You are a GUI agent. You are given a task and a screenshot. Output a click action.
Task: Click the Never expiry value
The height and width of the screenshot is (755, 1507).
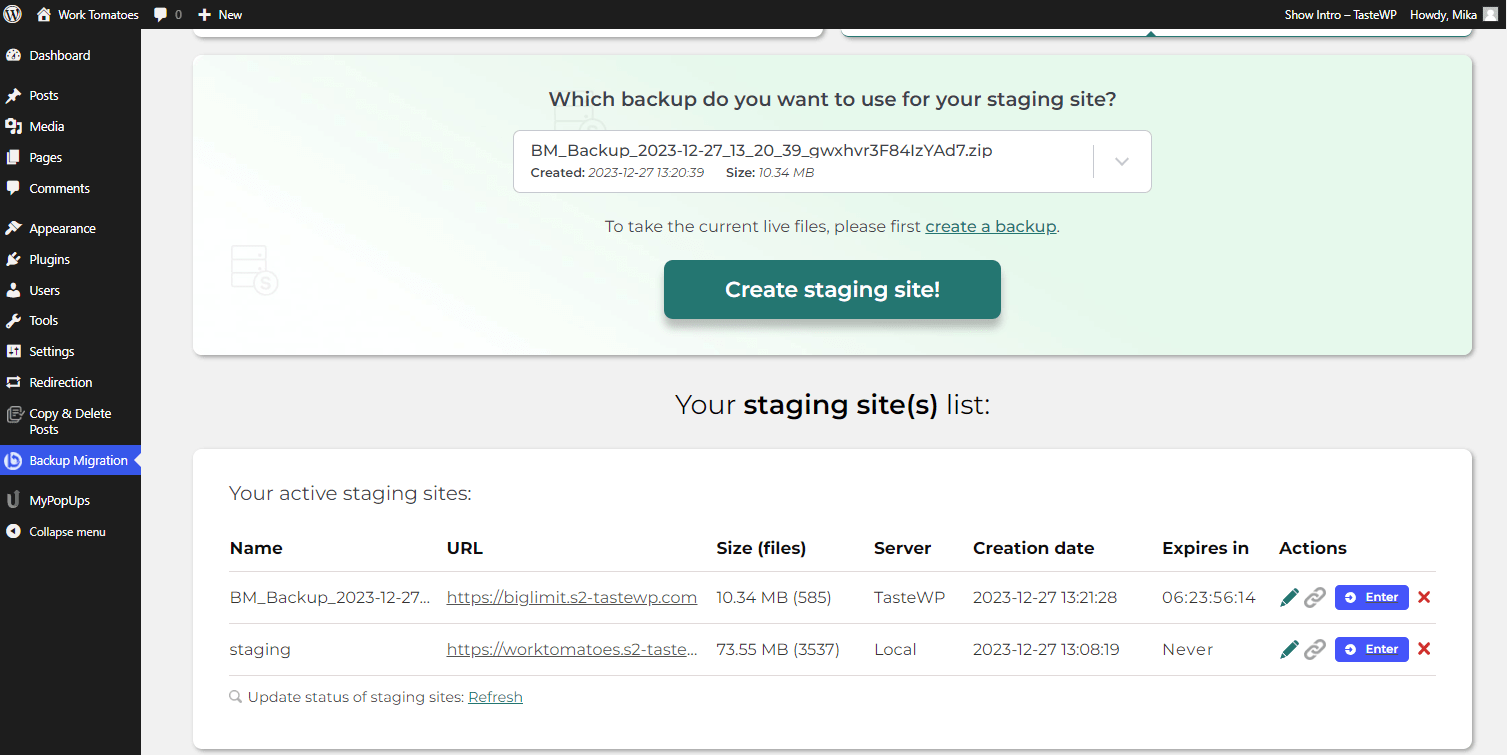tap(1187, 650)
